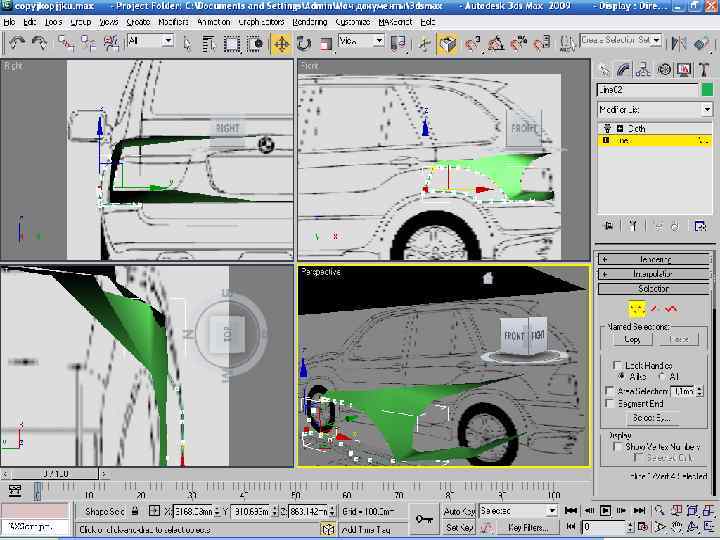Open the Hierarchy command panel tab
Viewport: 720px width, 540px height.
coord(644,69)
